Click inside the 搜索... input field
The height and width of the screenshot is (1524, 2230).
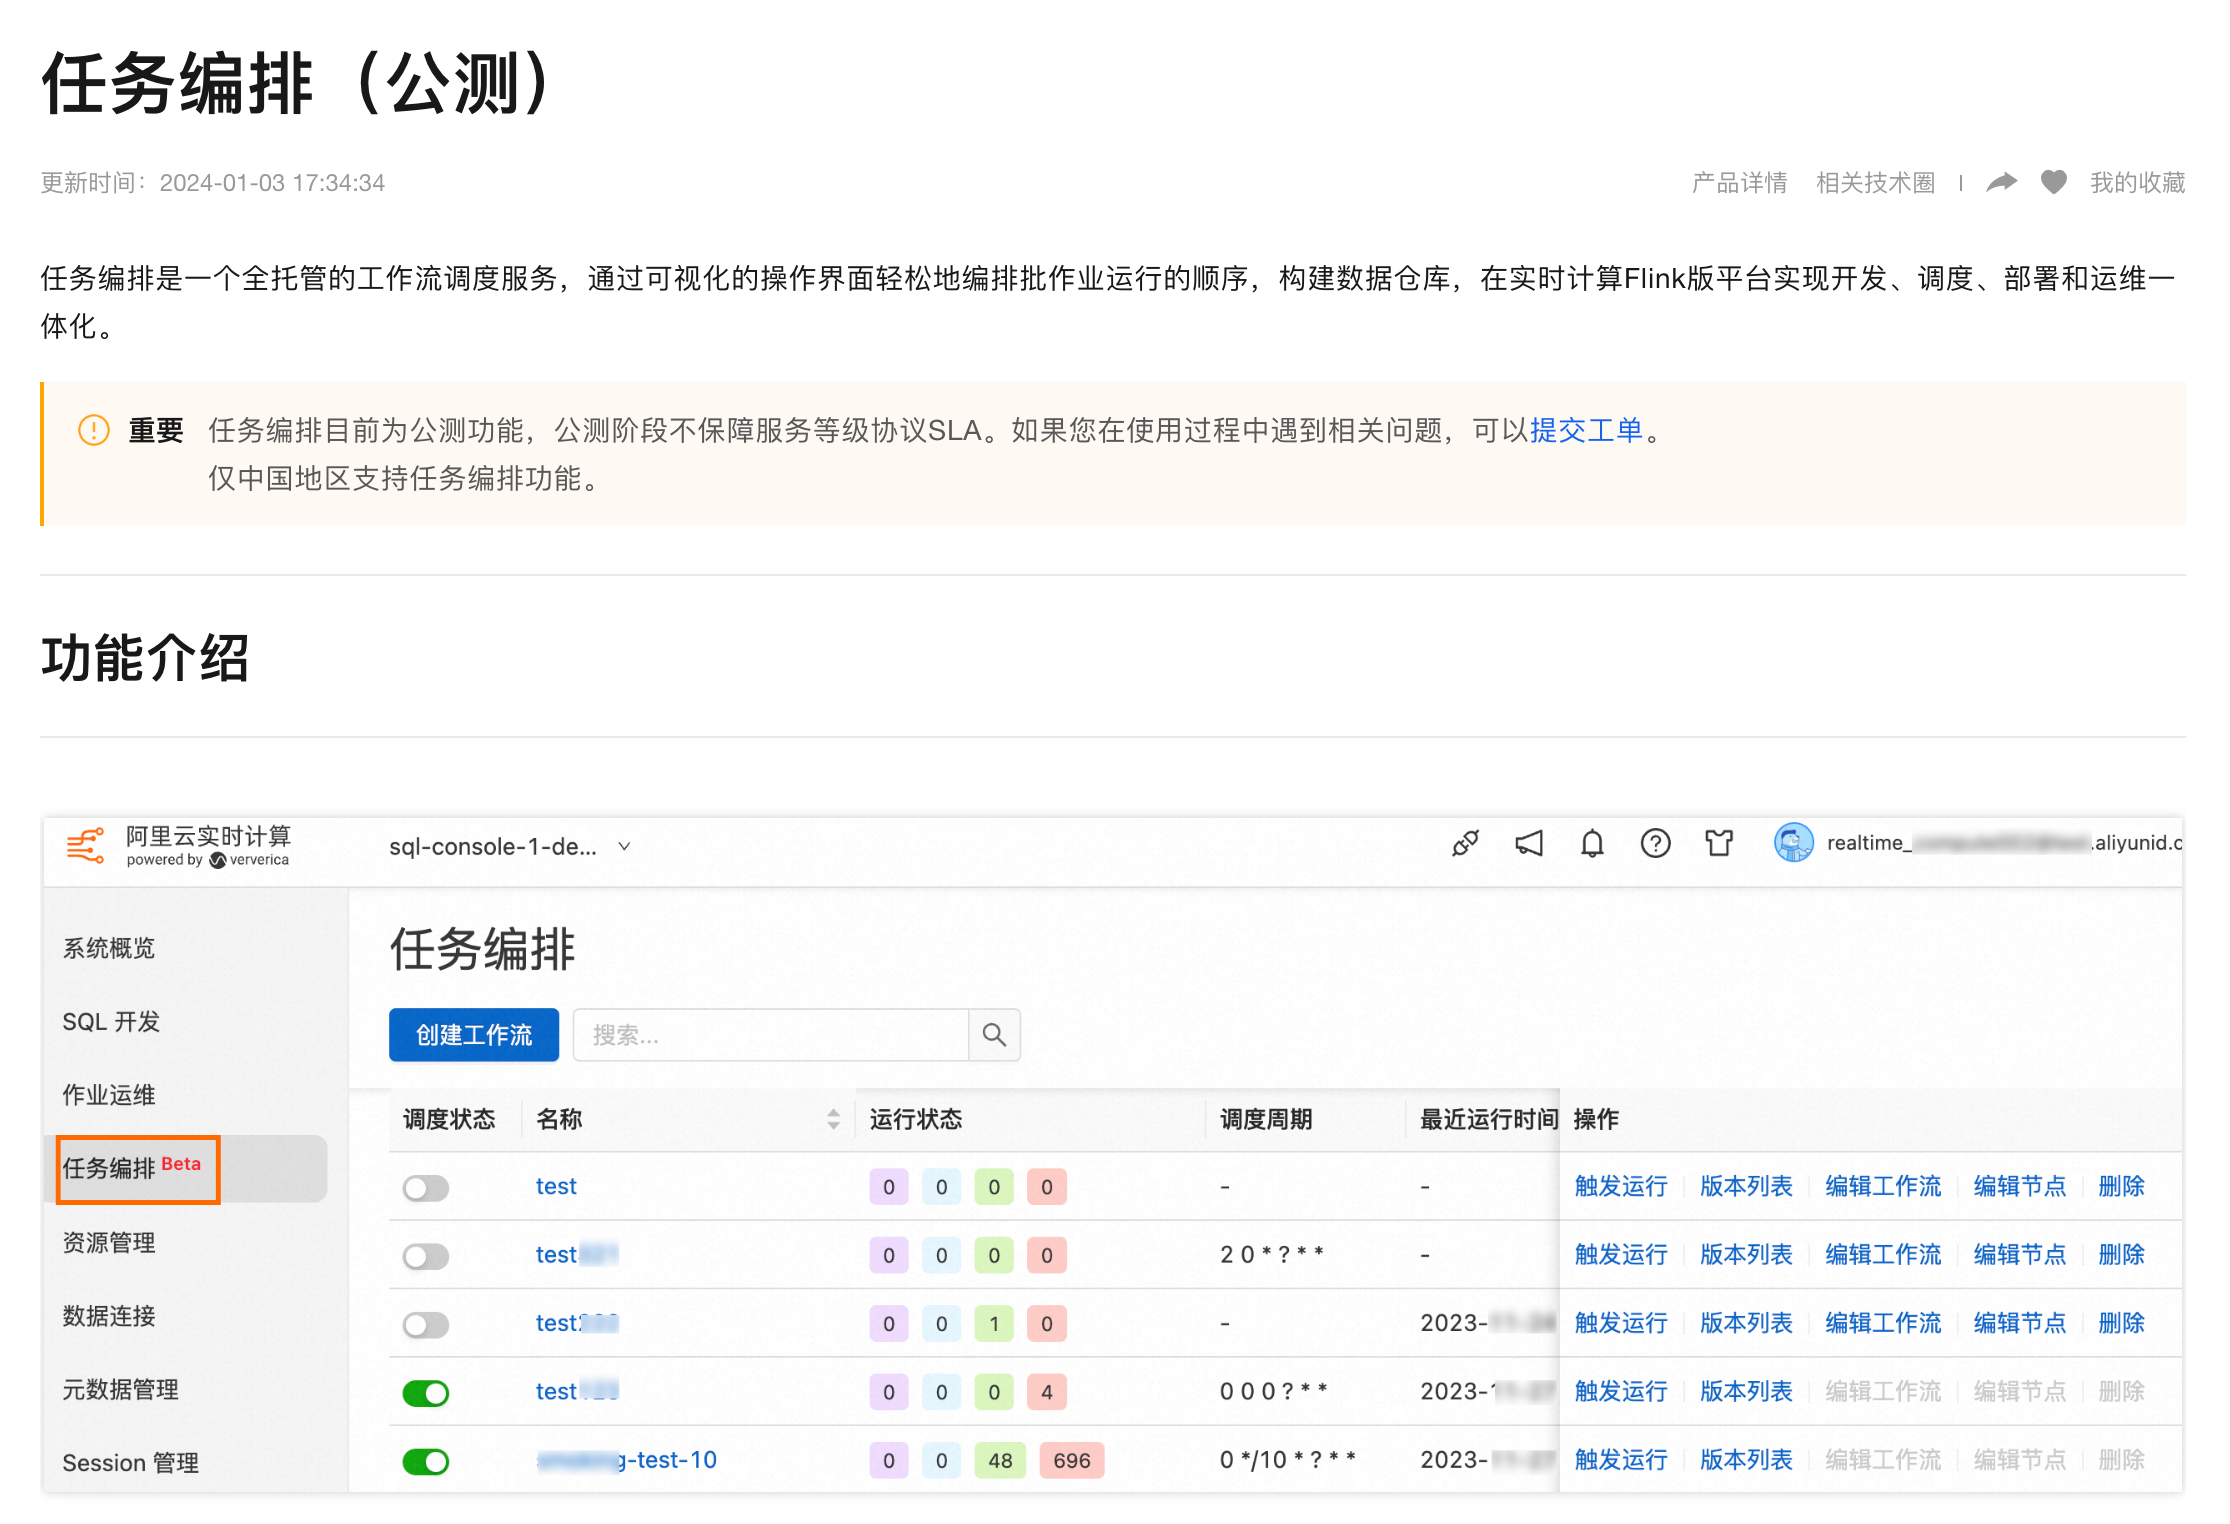click(770, 1035)
